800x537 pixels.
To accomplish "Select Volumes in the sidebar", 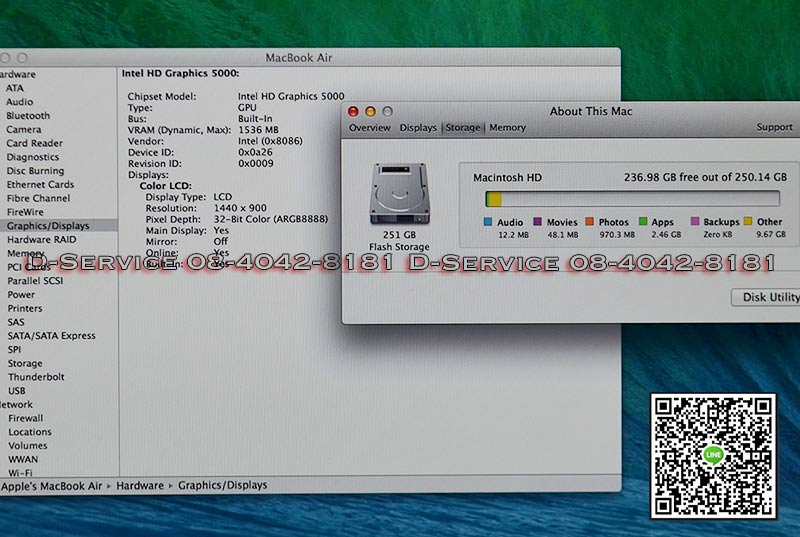I will [x=28, y=446].
